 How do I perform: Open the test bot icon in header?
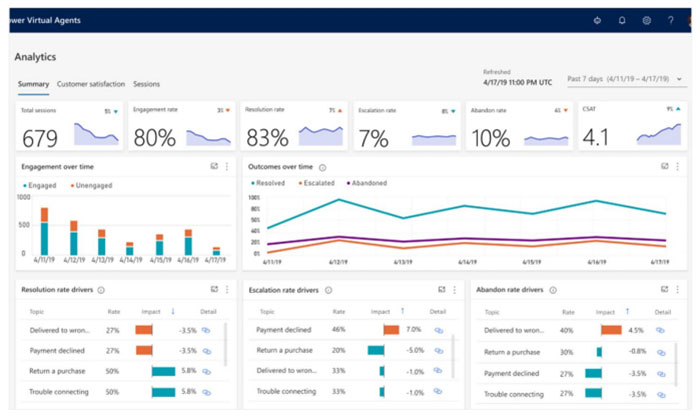click(597, 20)
